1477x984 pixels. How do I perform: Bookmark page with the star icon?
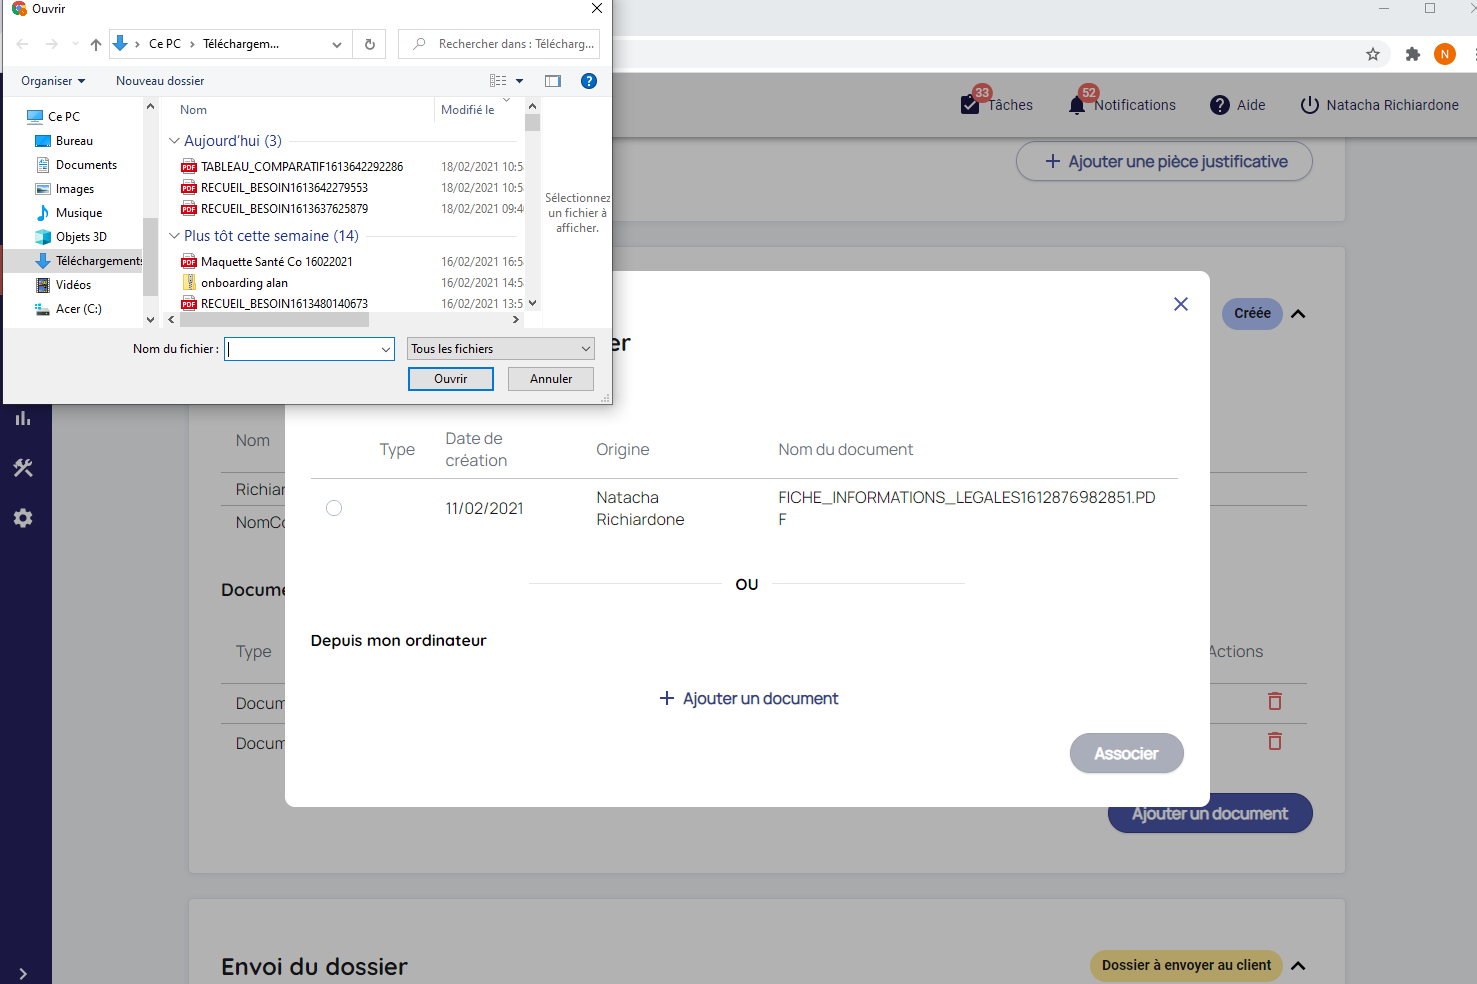(x=1372, y=54)
